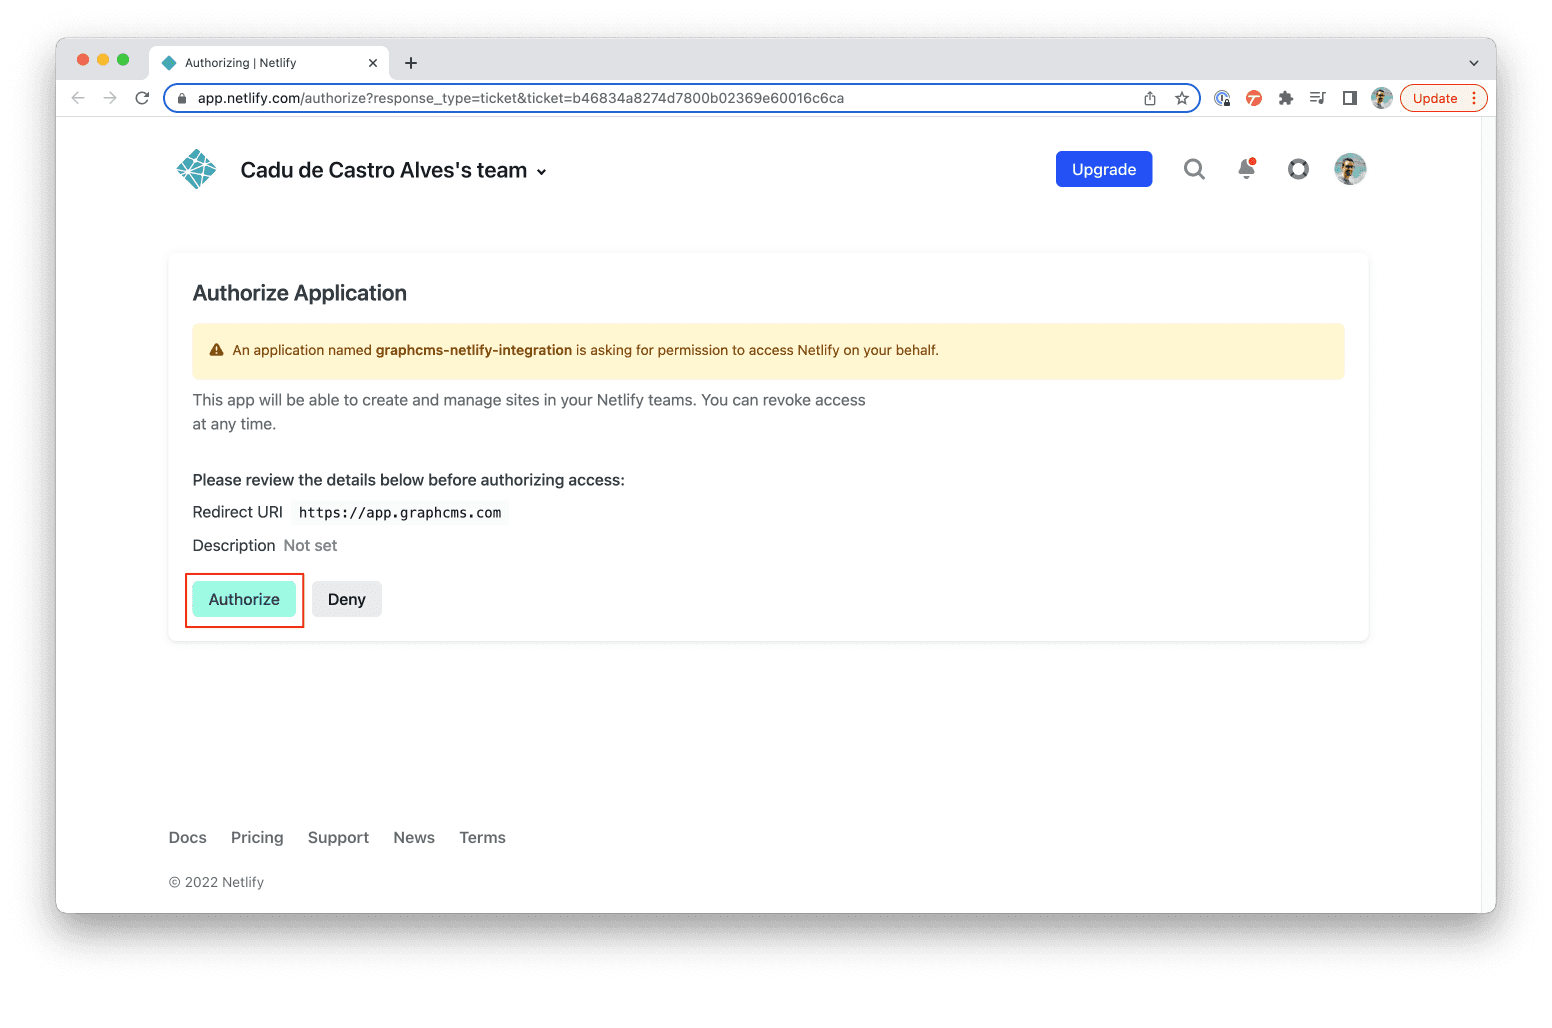Open the Pricing footer link

257,837
